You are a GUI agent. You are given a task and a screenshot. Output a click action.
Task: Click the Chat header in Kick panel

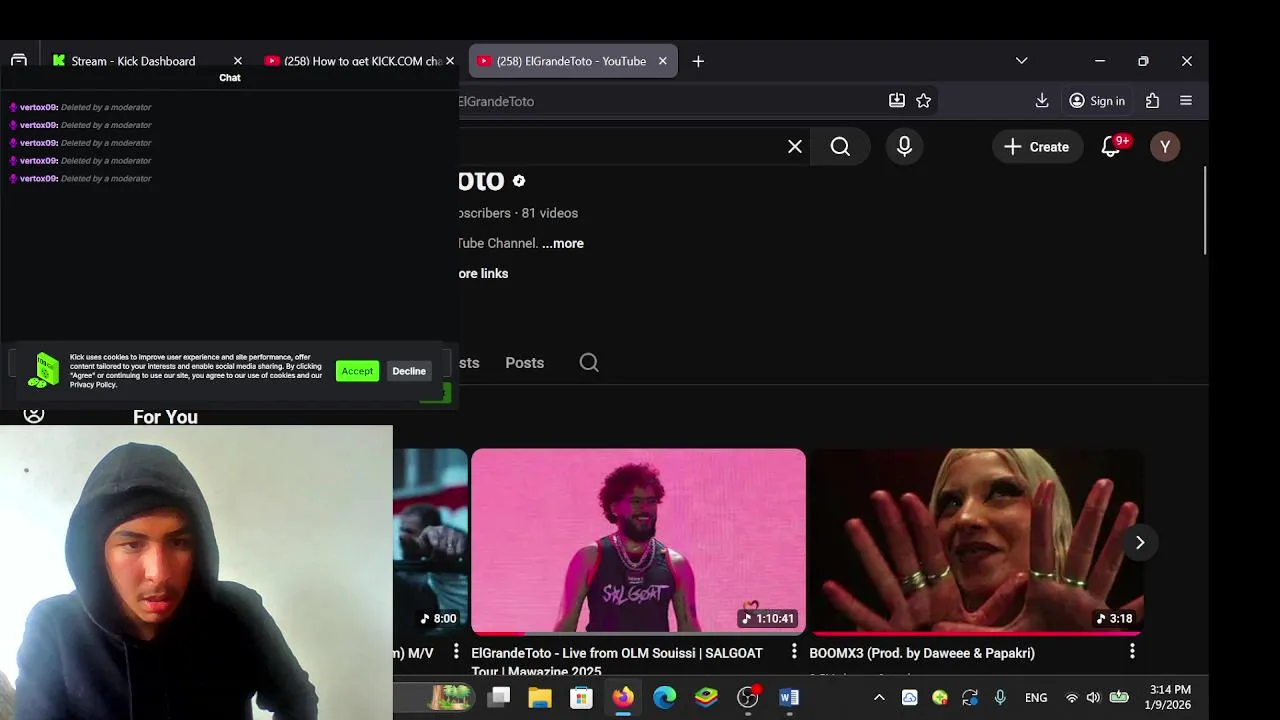(x=230, y=78)
